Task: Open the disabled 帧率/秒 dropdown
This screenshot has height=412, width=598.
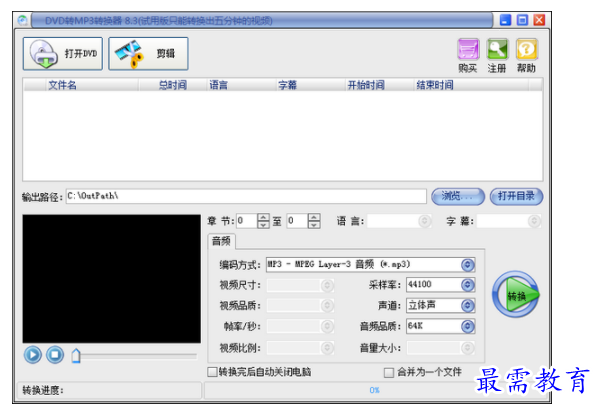Action: pyautogui.click(x=327, y=326)
